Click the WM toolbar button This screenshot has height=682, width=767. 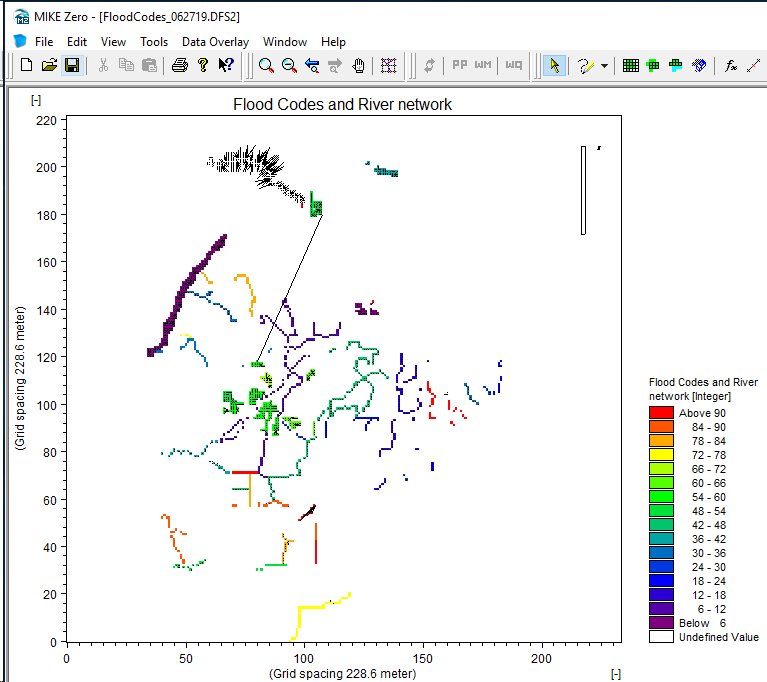pos(483,65)
